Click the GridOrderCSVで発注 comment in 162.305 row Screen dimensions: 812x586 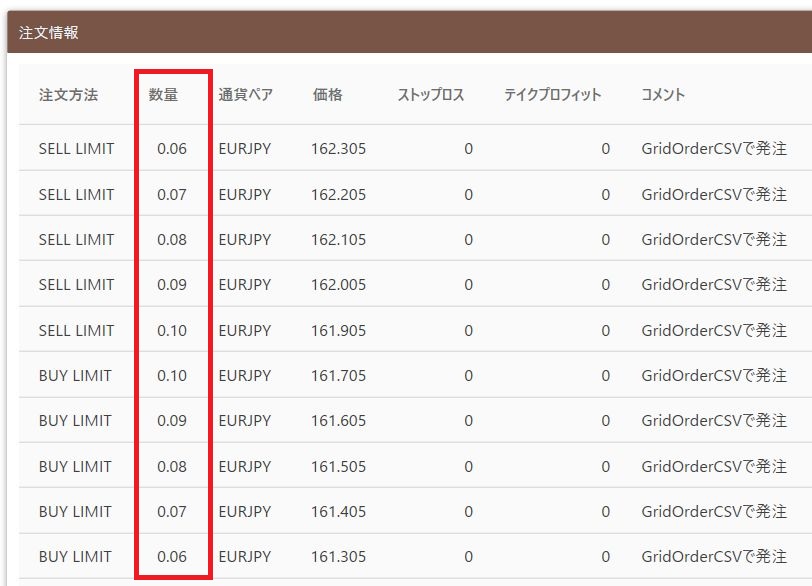coord(714,149)
